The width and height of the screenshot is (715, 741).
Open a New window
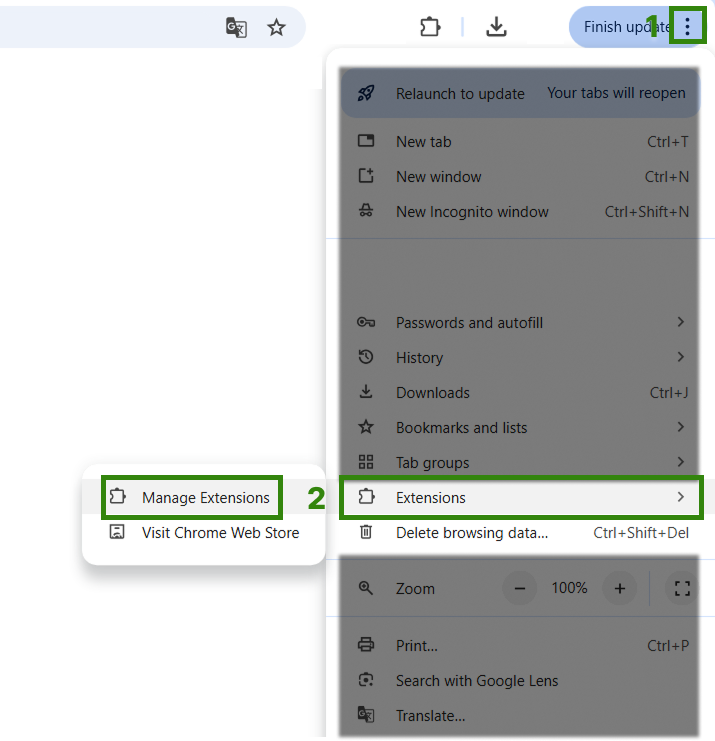(520, 176)
